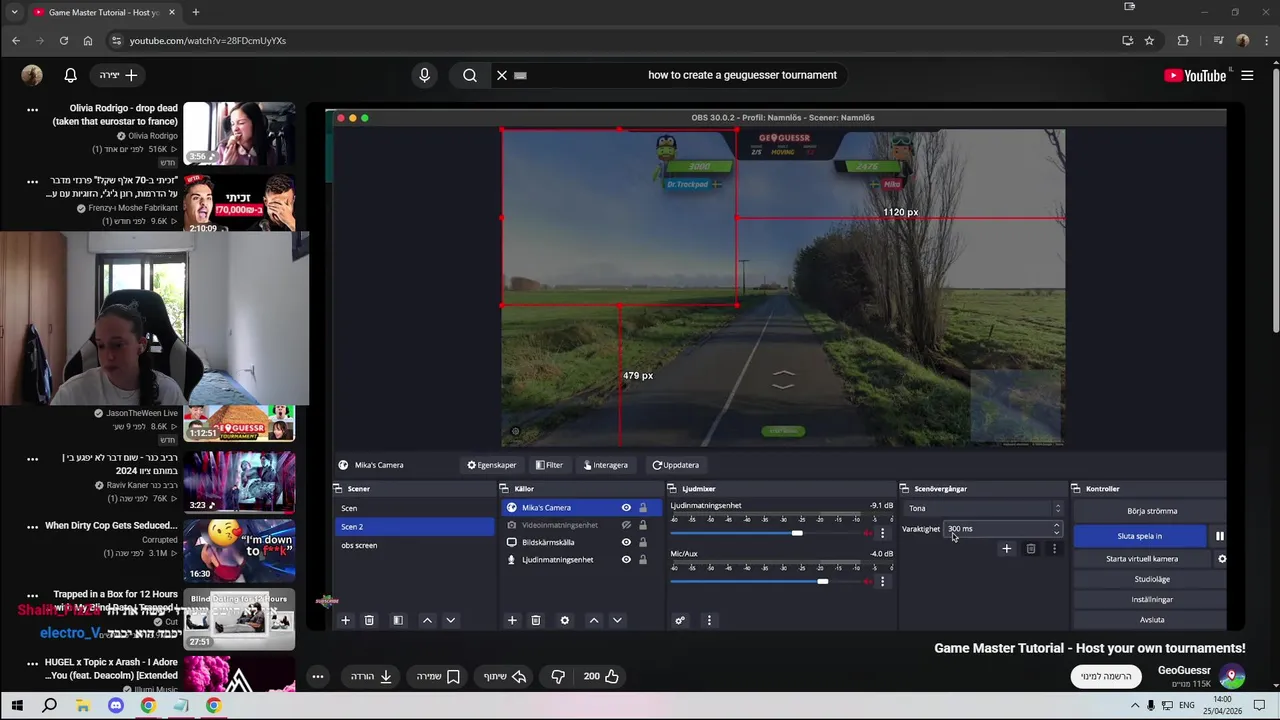
Task: Click the Sluta spela in button
Action: click(1139, 536)
